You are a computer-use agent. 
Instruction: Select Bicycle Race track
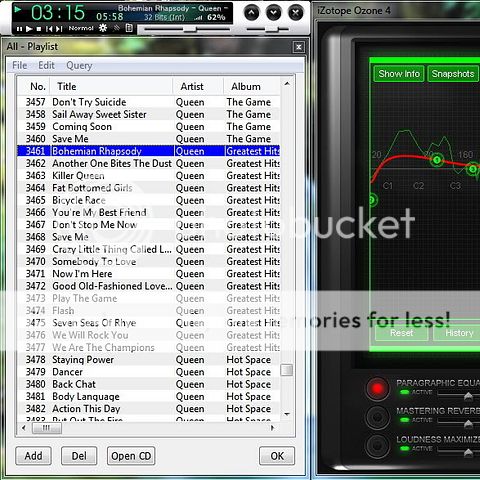(x=149, y=200)
